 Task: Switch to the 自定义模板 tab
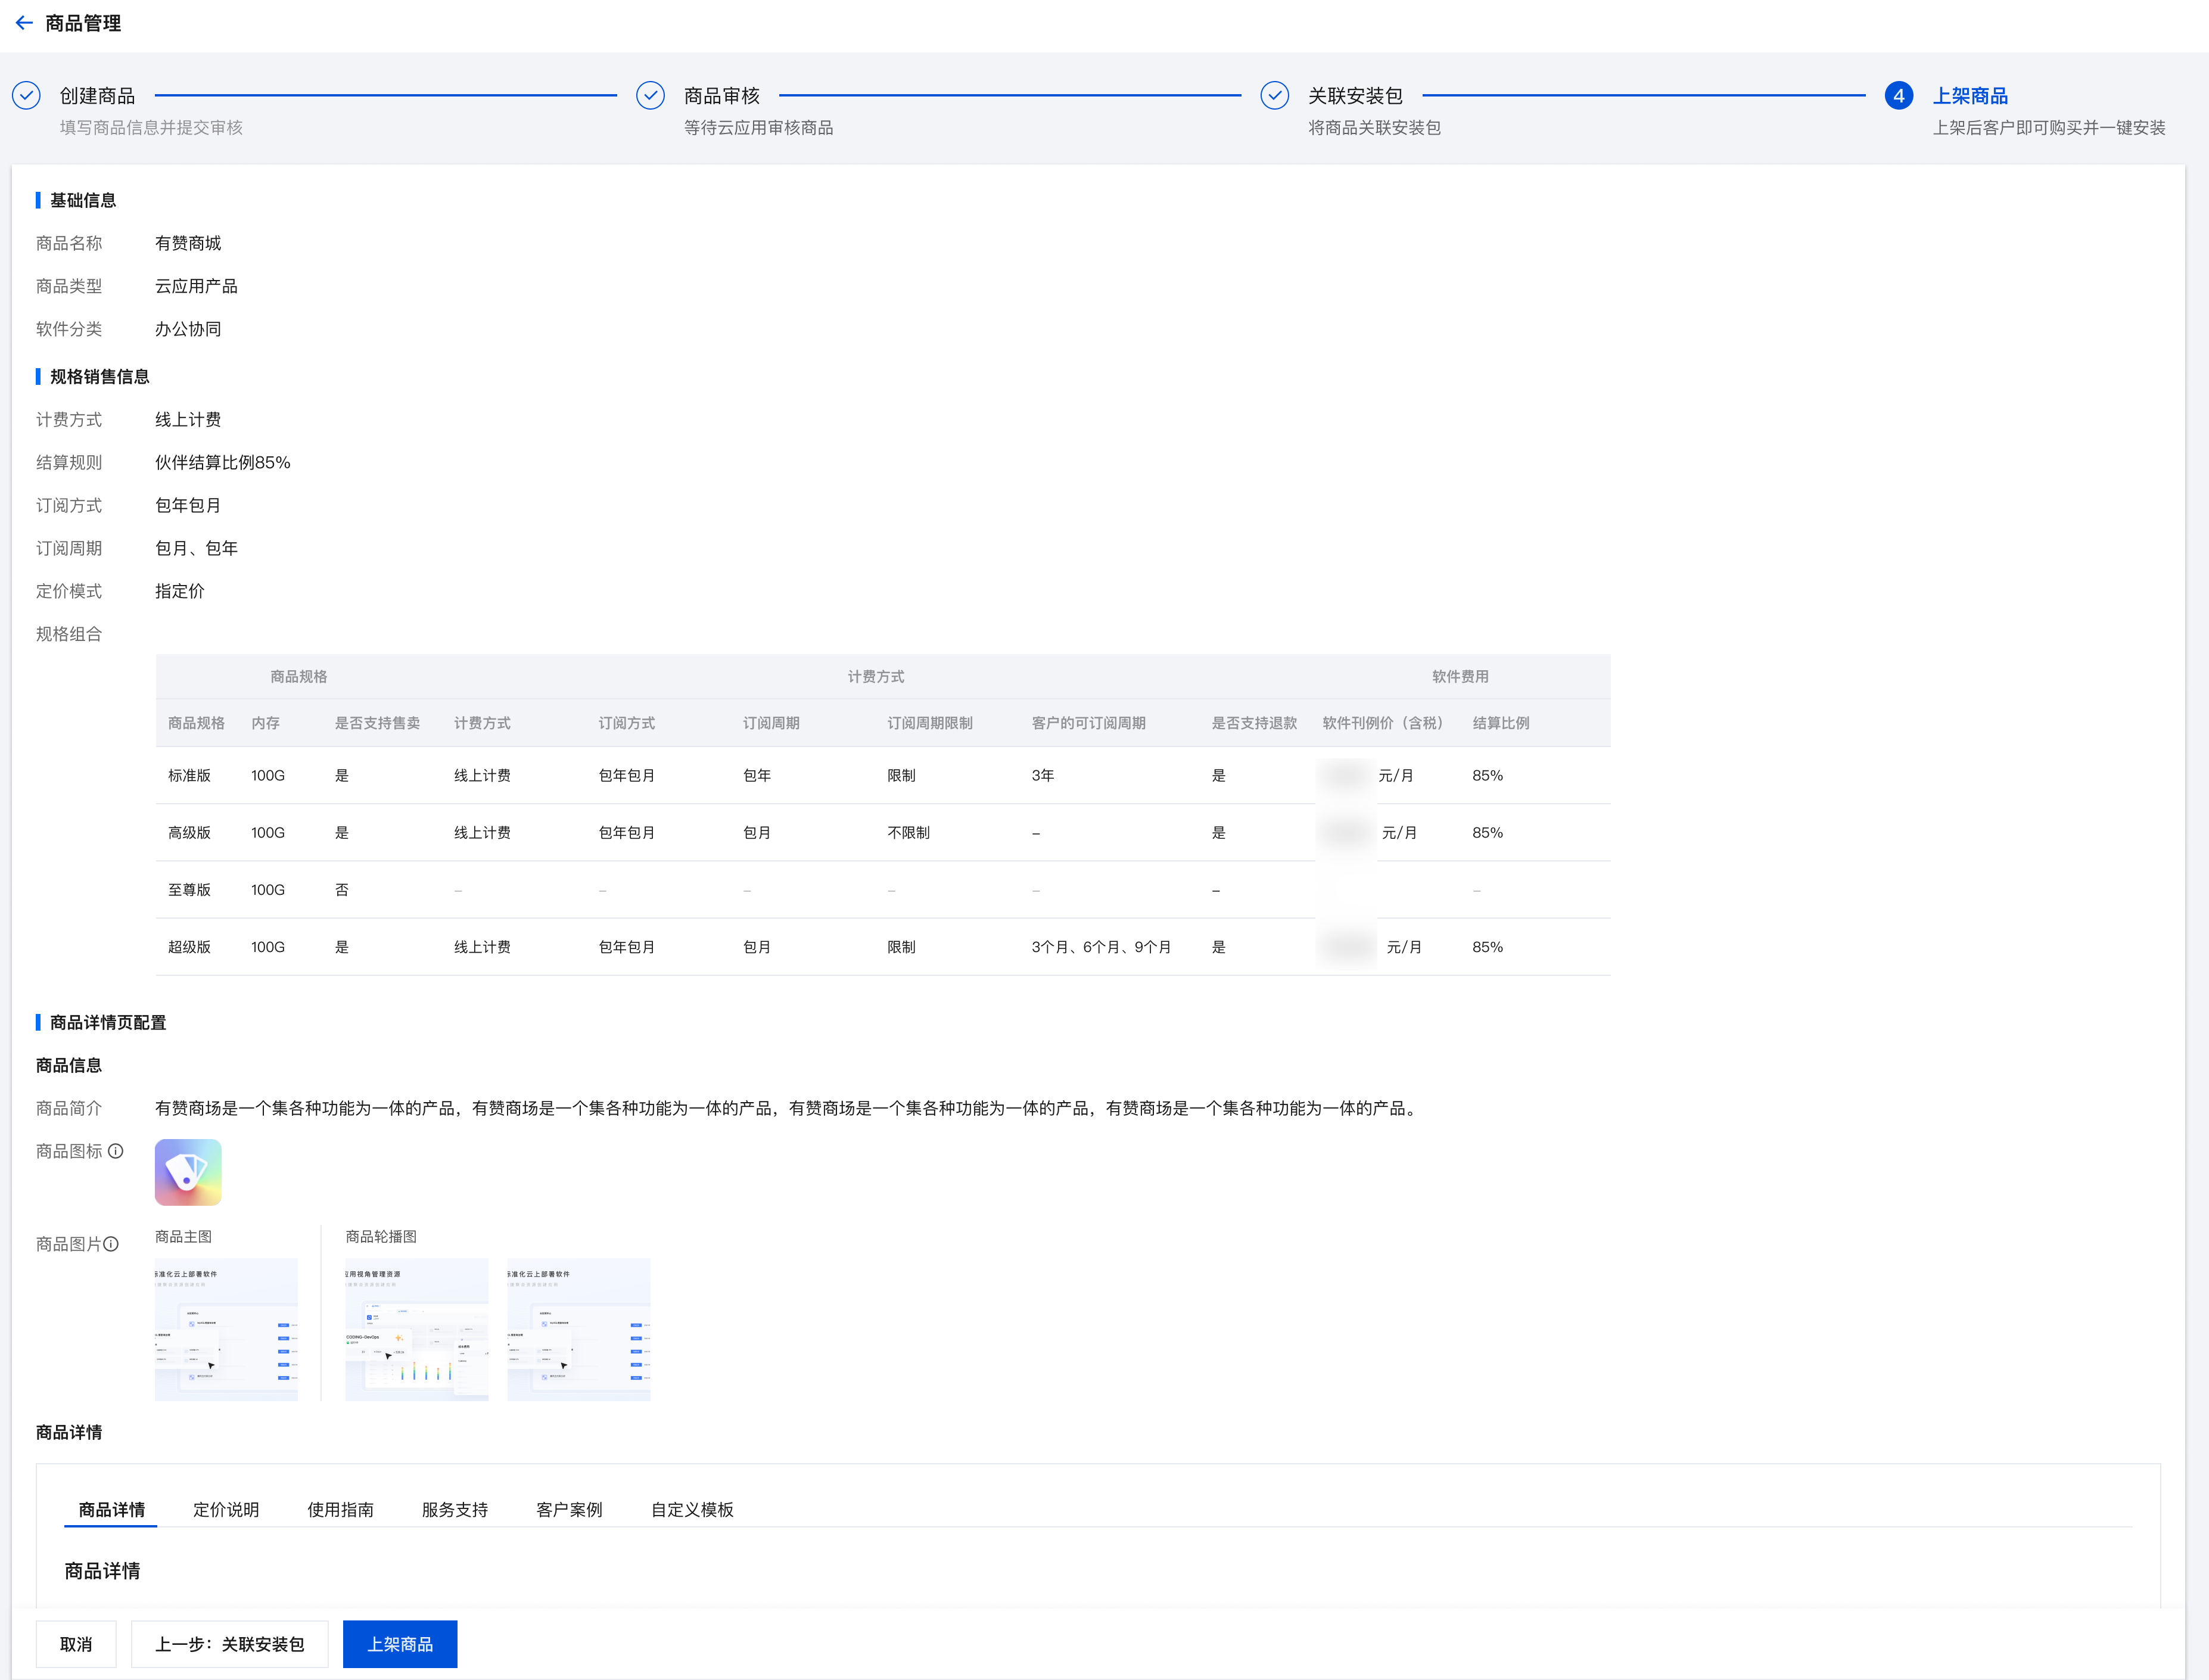tap(692, 1509)
